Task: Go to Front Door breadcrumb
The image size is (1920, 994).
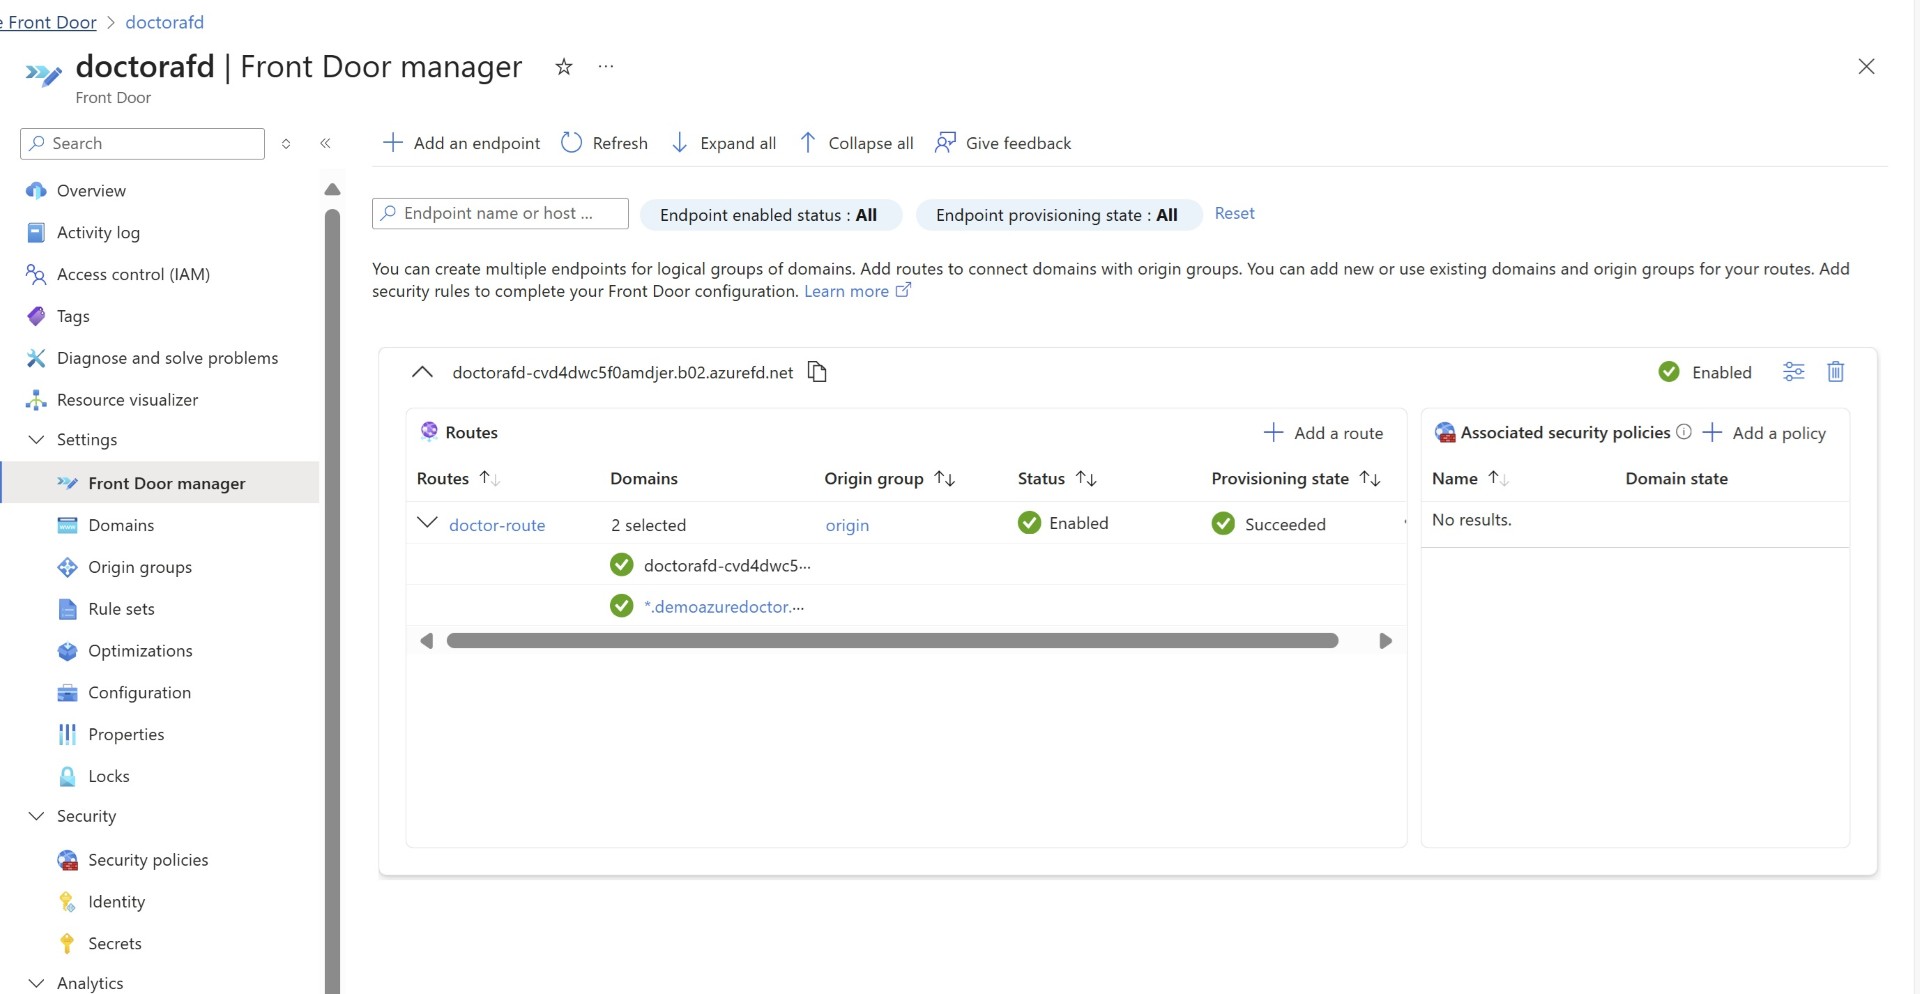Action: pos(50,22)
